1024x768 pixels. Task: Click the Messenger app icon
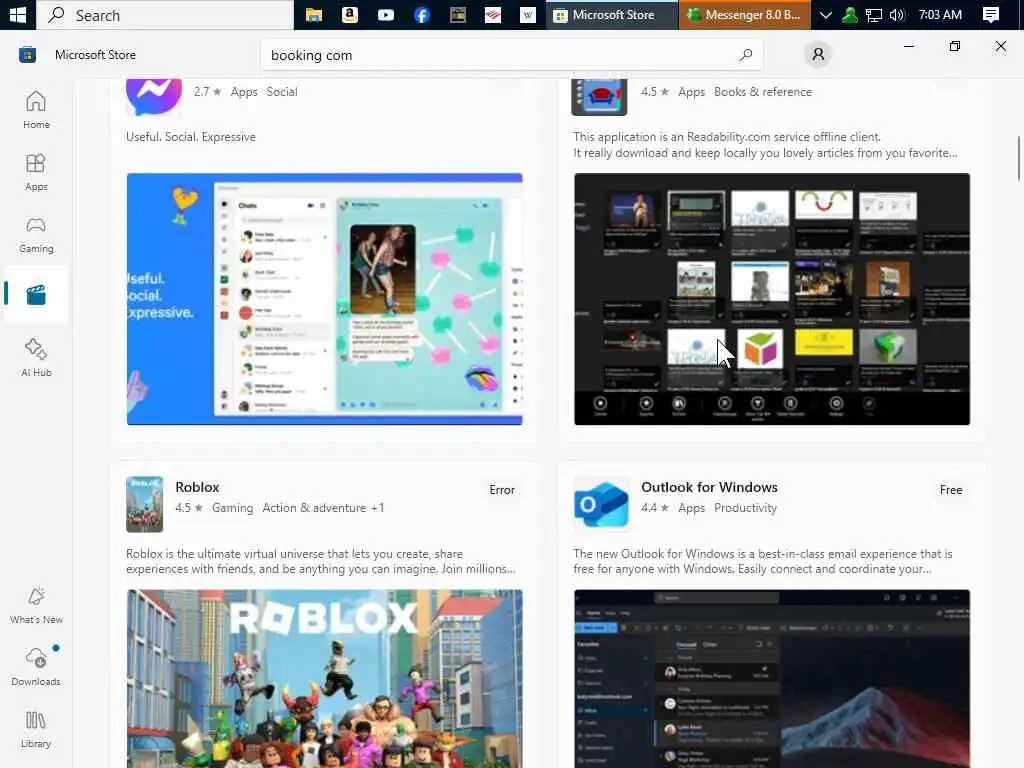153,95
